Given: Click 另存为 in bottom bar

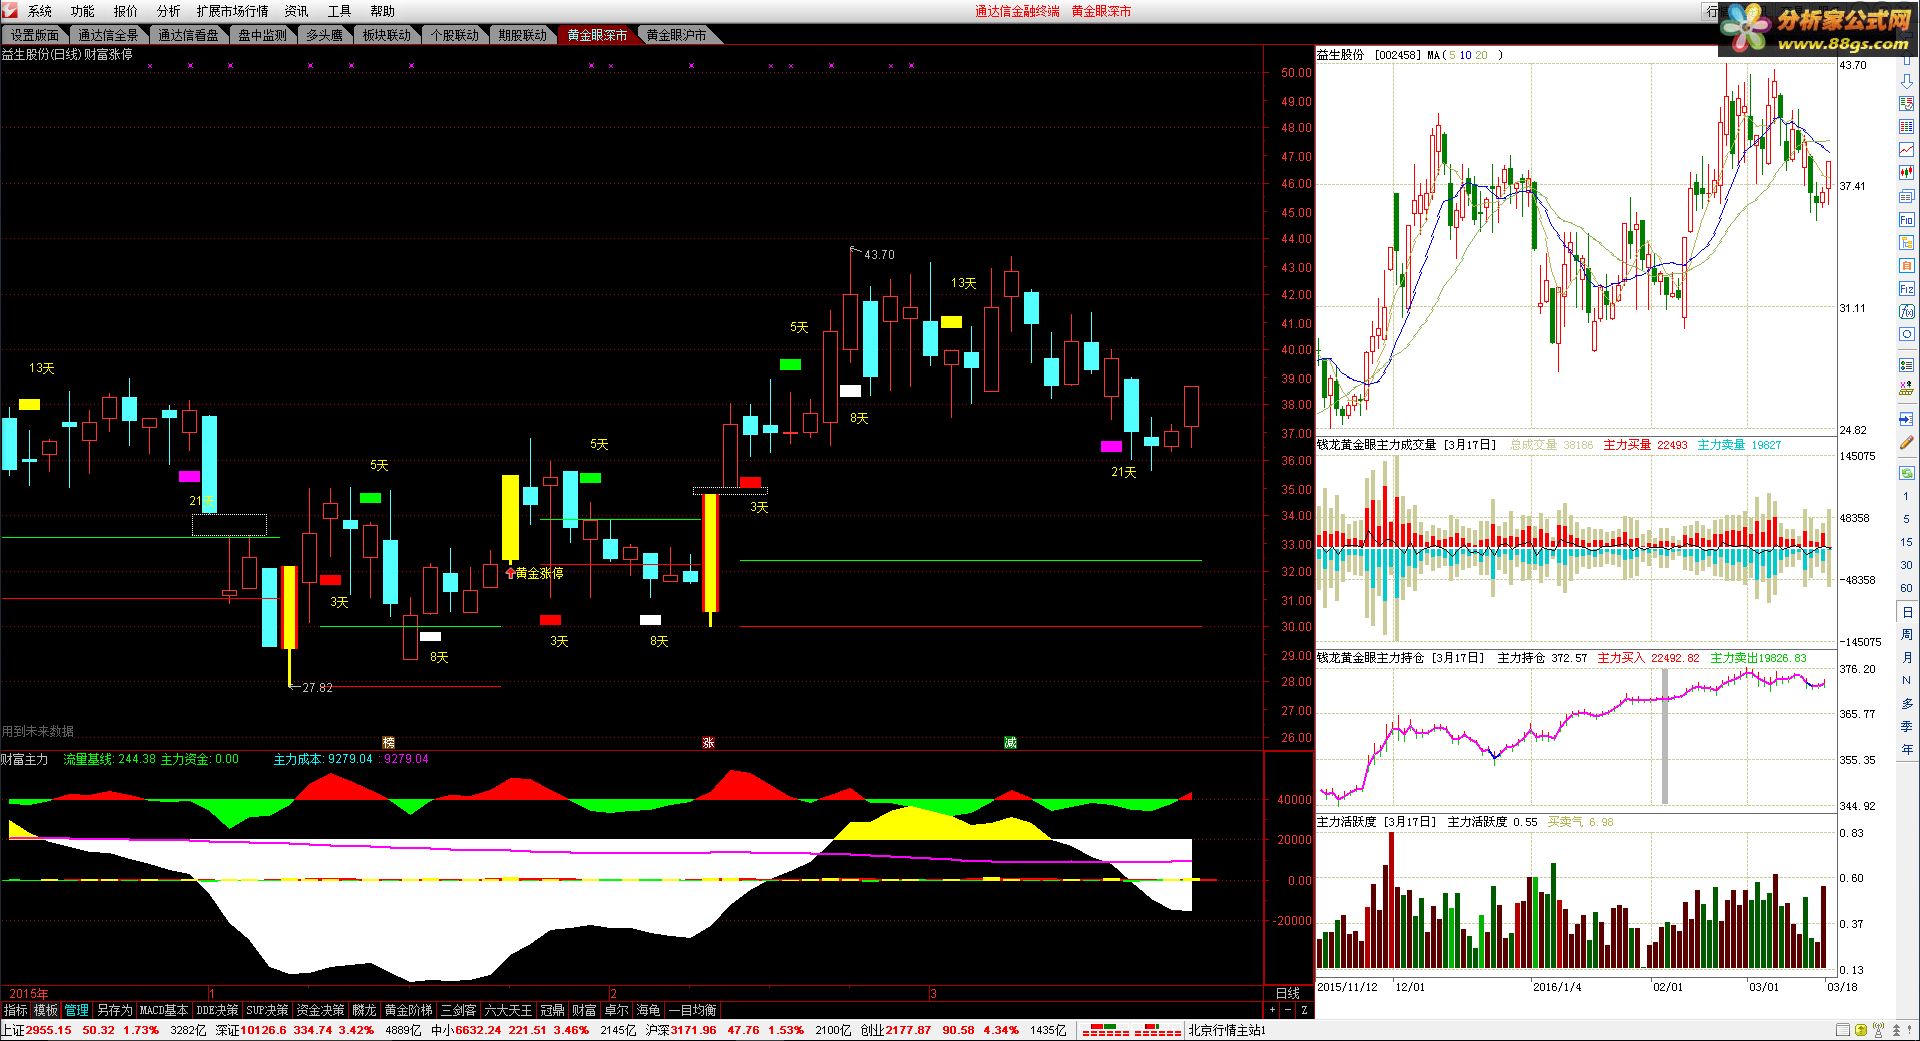Looking at the screenshot, I should (x=114, y=1010).
